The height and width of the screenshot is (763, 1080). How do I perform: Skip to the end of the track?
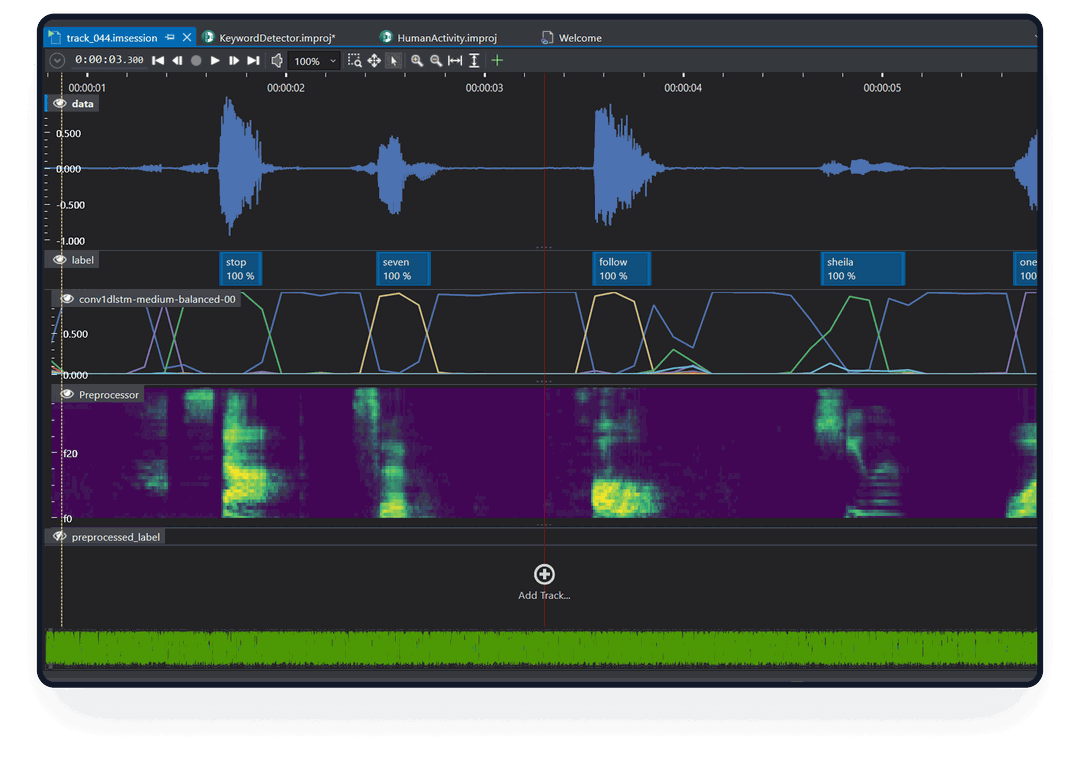pos(253,61)
